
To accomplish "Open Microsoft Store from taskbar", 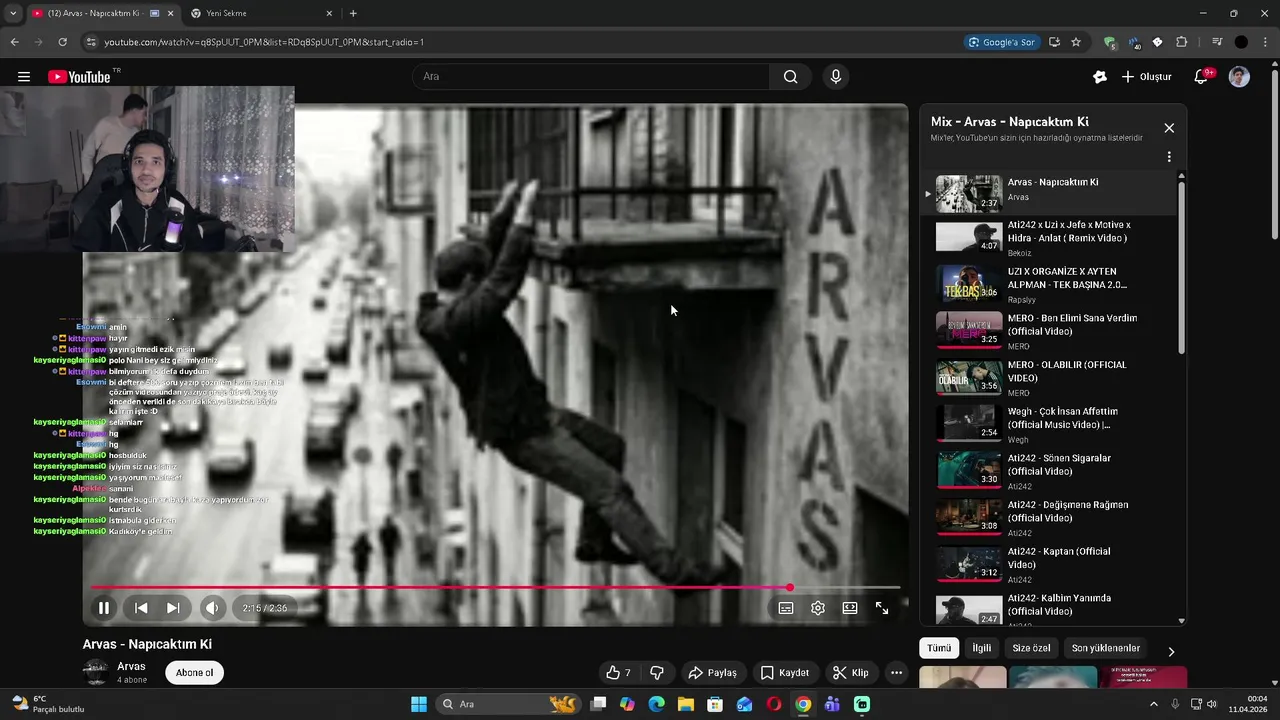I will (715, 704).
